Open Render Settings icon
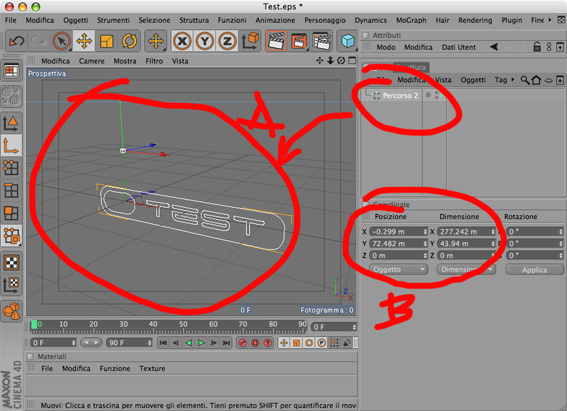Image resolution: width=567 pixels, height=411 pixels. pyautogui.click(x=322, y=41)
